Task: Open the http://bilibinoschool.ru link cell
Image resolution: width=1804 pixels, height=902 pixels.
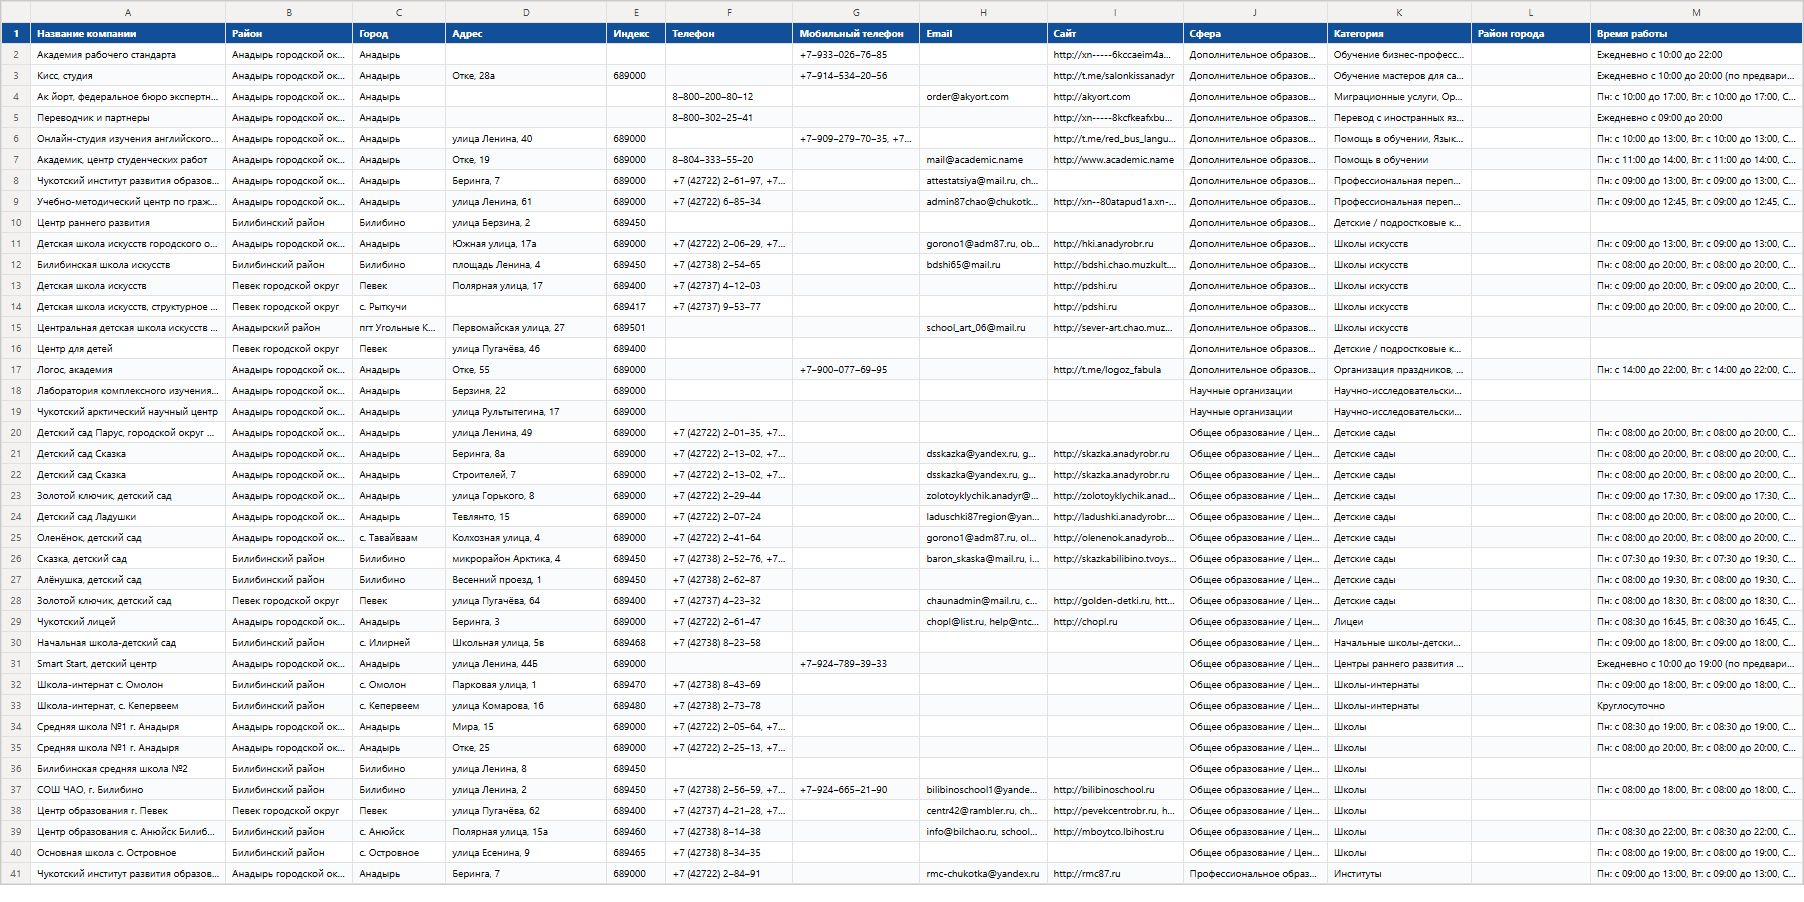Action: [x=1115, y=790]
